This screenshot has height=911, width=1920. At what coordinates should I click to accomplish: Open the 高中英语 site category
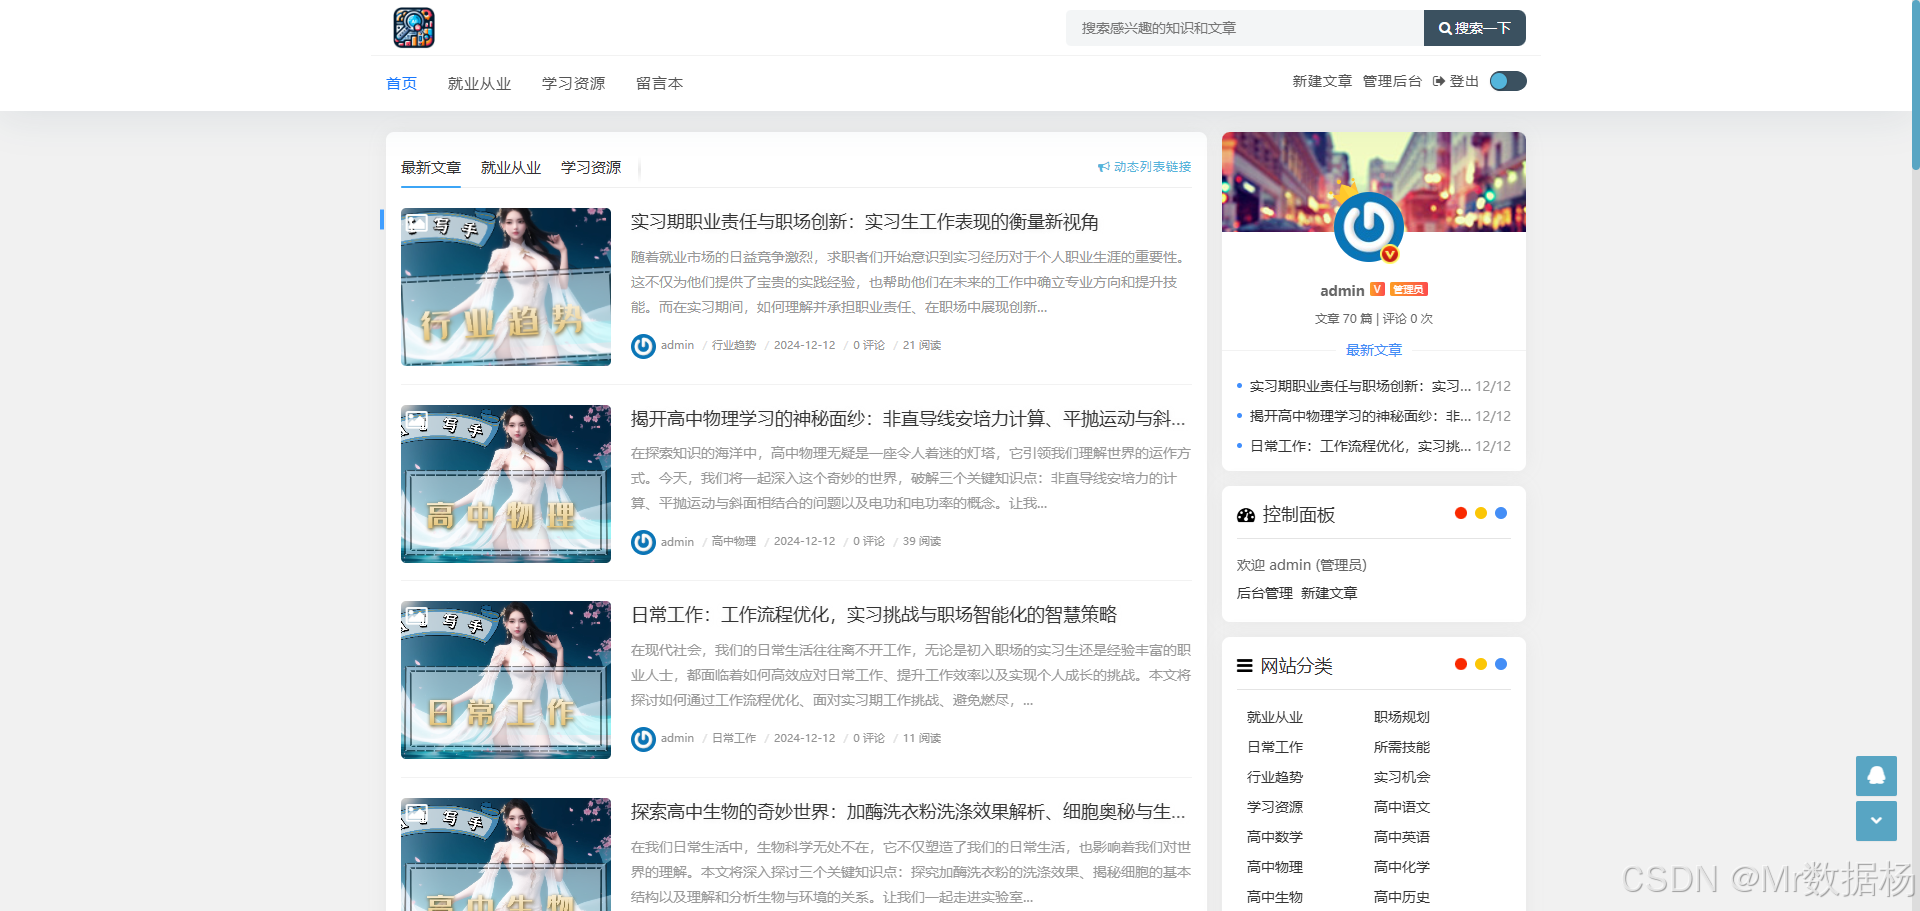click(x=1402, y=837)
